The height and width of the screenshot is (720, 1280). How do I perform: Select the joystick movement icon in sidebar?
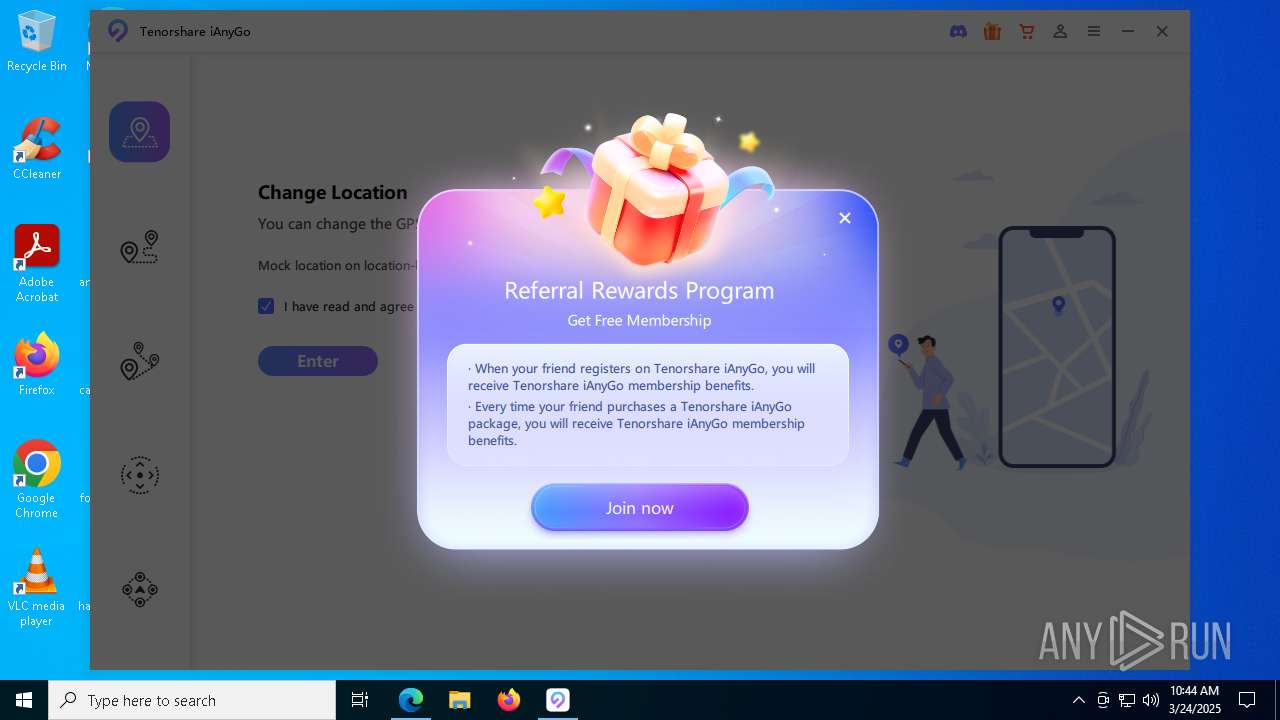pos(139,475)
